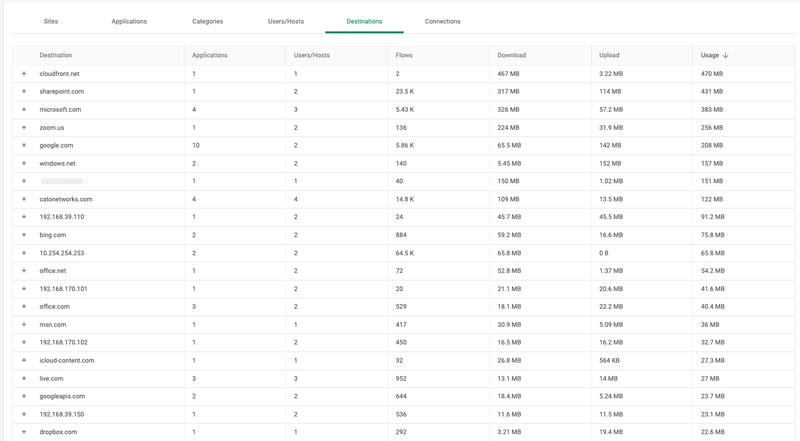Expand the google.com row
Screen dimensions: 800x441
(24, 145)
